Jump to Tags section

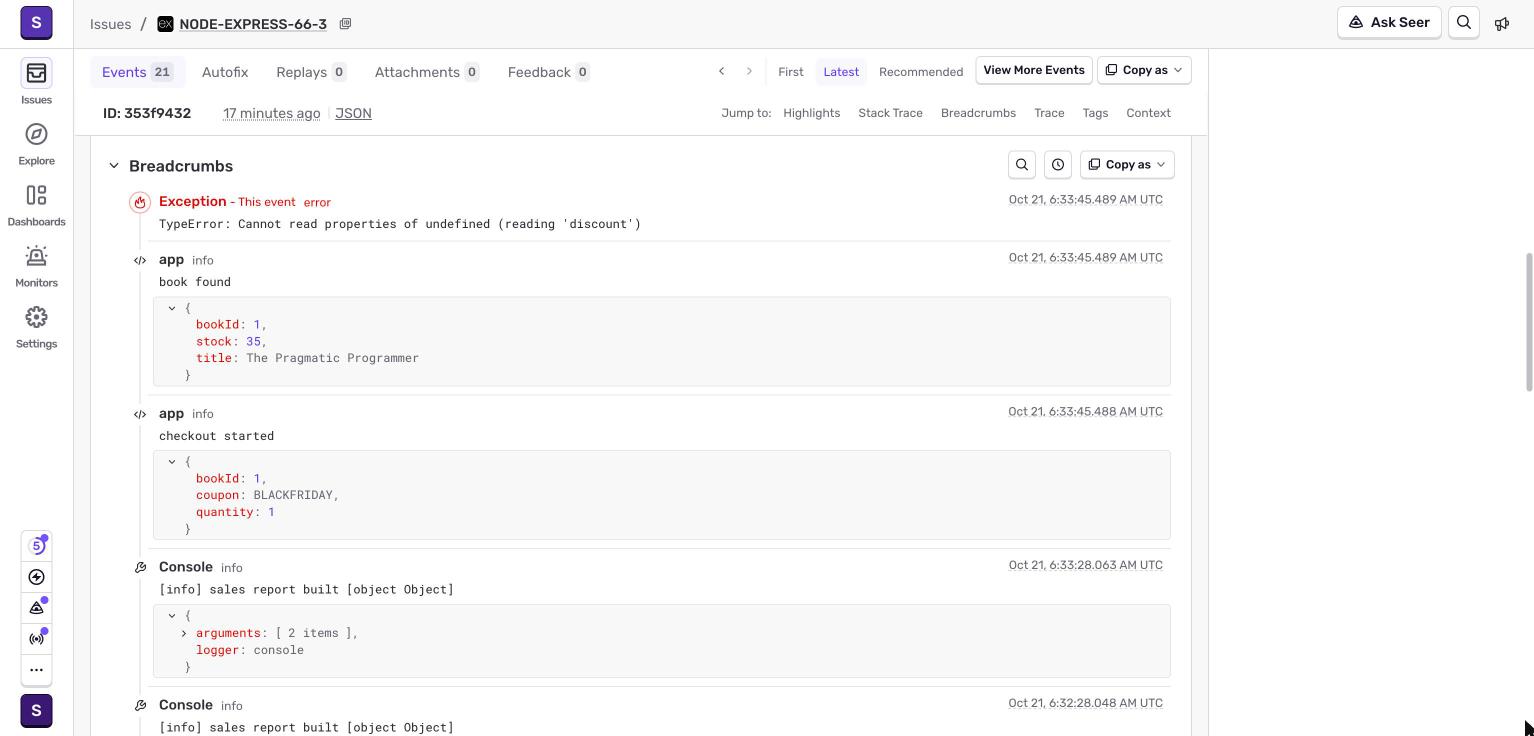point(1095,113)
